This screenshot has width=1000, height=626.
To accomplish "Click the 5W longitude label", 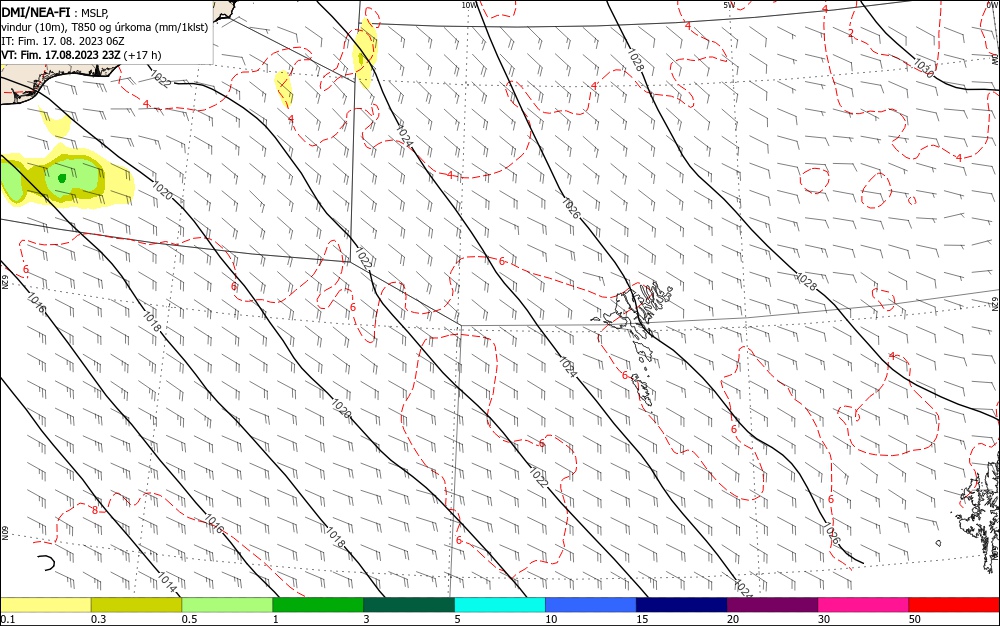I will point(729,5).
